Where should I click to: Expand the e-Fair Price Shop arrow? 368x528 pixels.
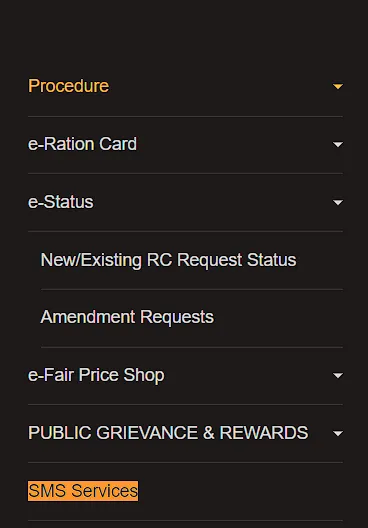(x=338, y=375)
